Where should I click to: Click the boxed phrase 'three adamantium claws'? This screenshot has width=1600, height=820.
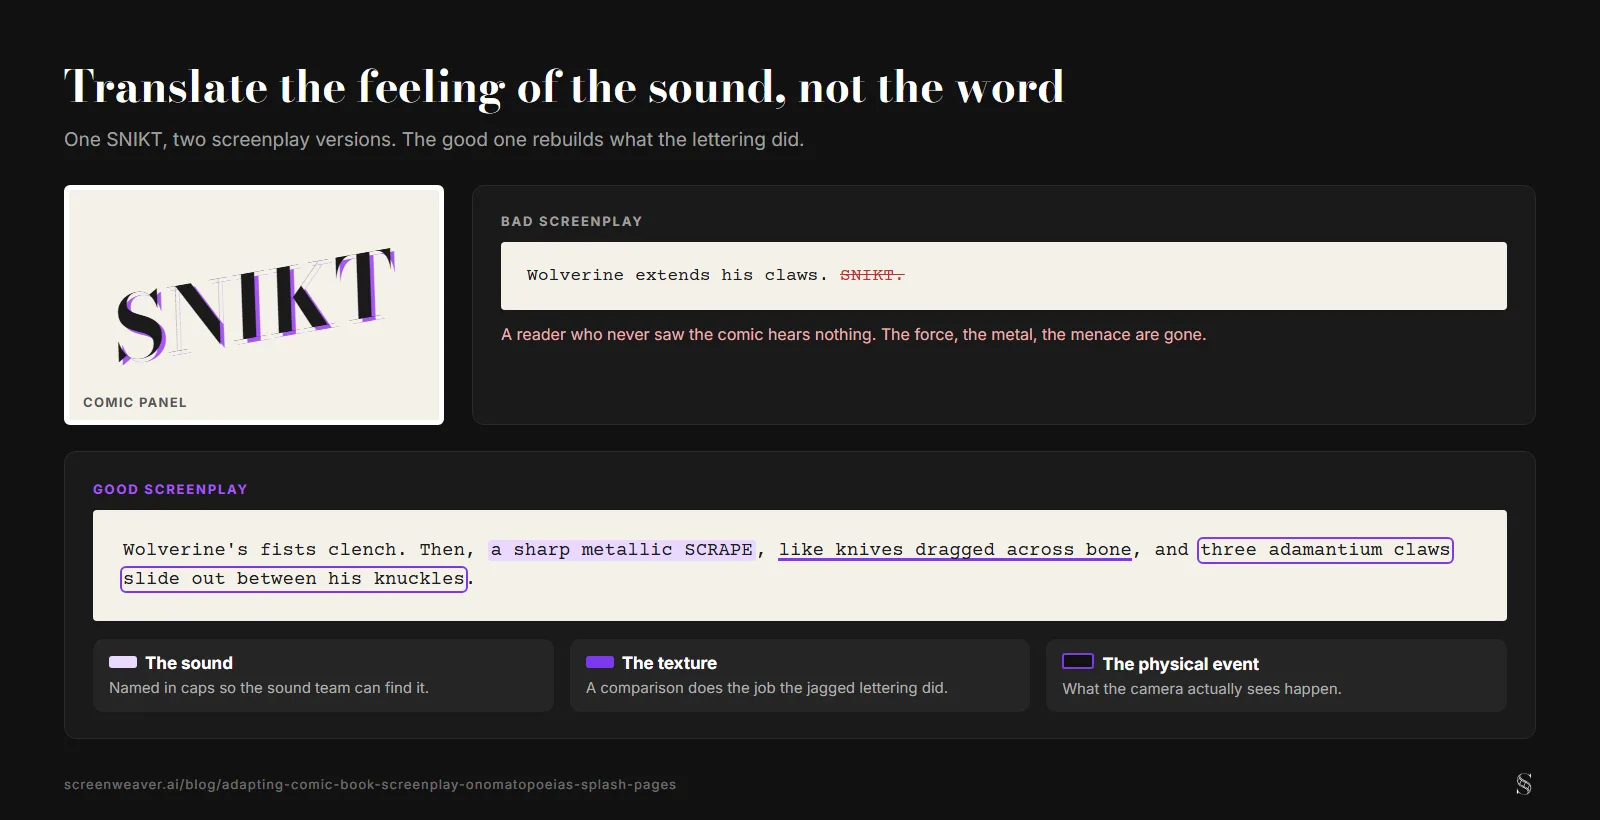pyautogui.click(x=1325, y=550)
